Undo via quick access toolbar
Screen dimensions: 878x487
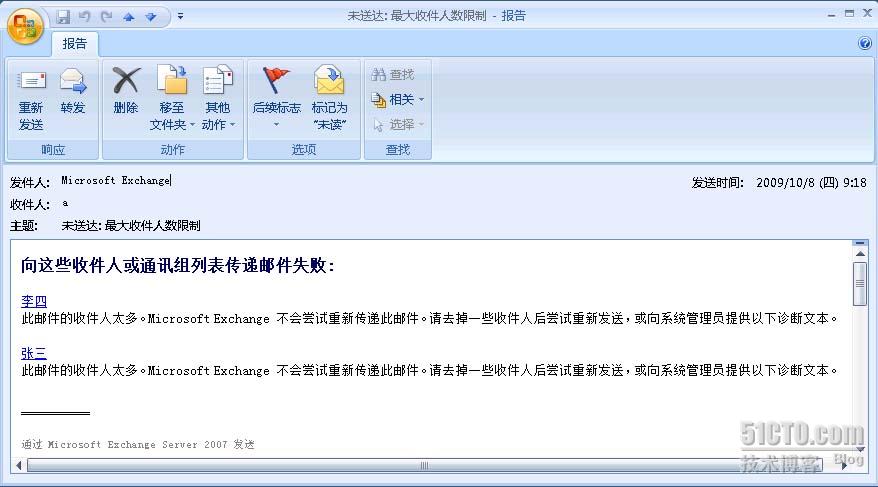point(85,17)
